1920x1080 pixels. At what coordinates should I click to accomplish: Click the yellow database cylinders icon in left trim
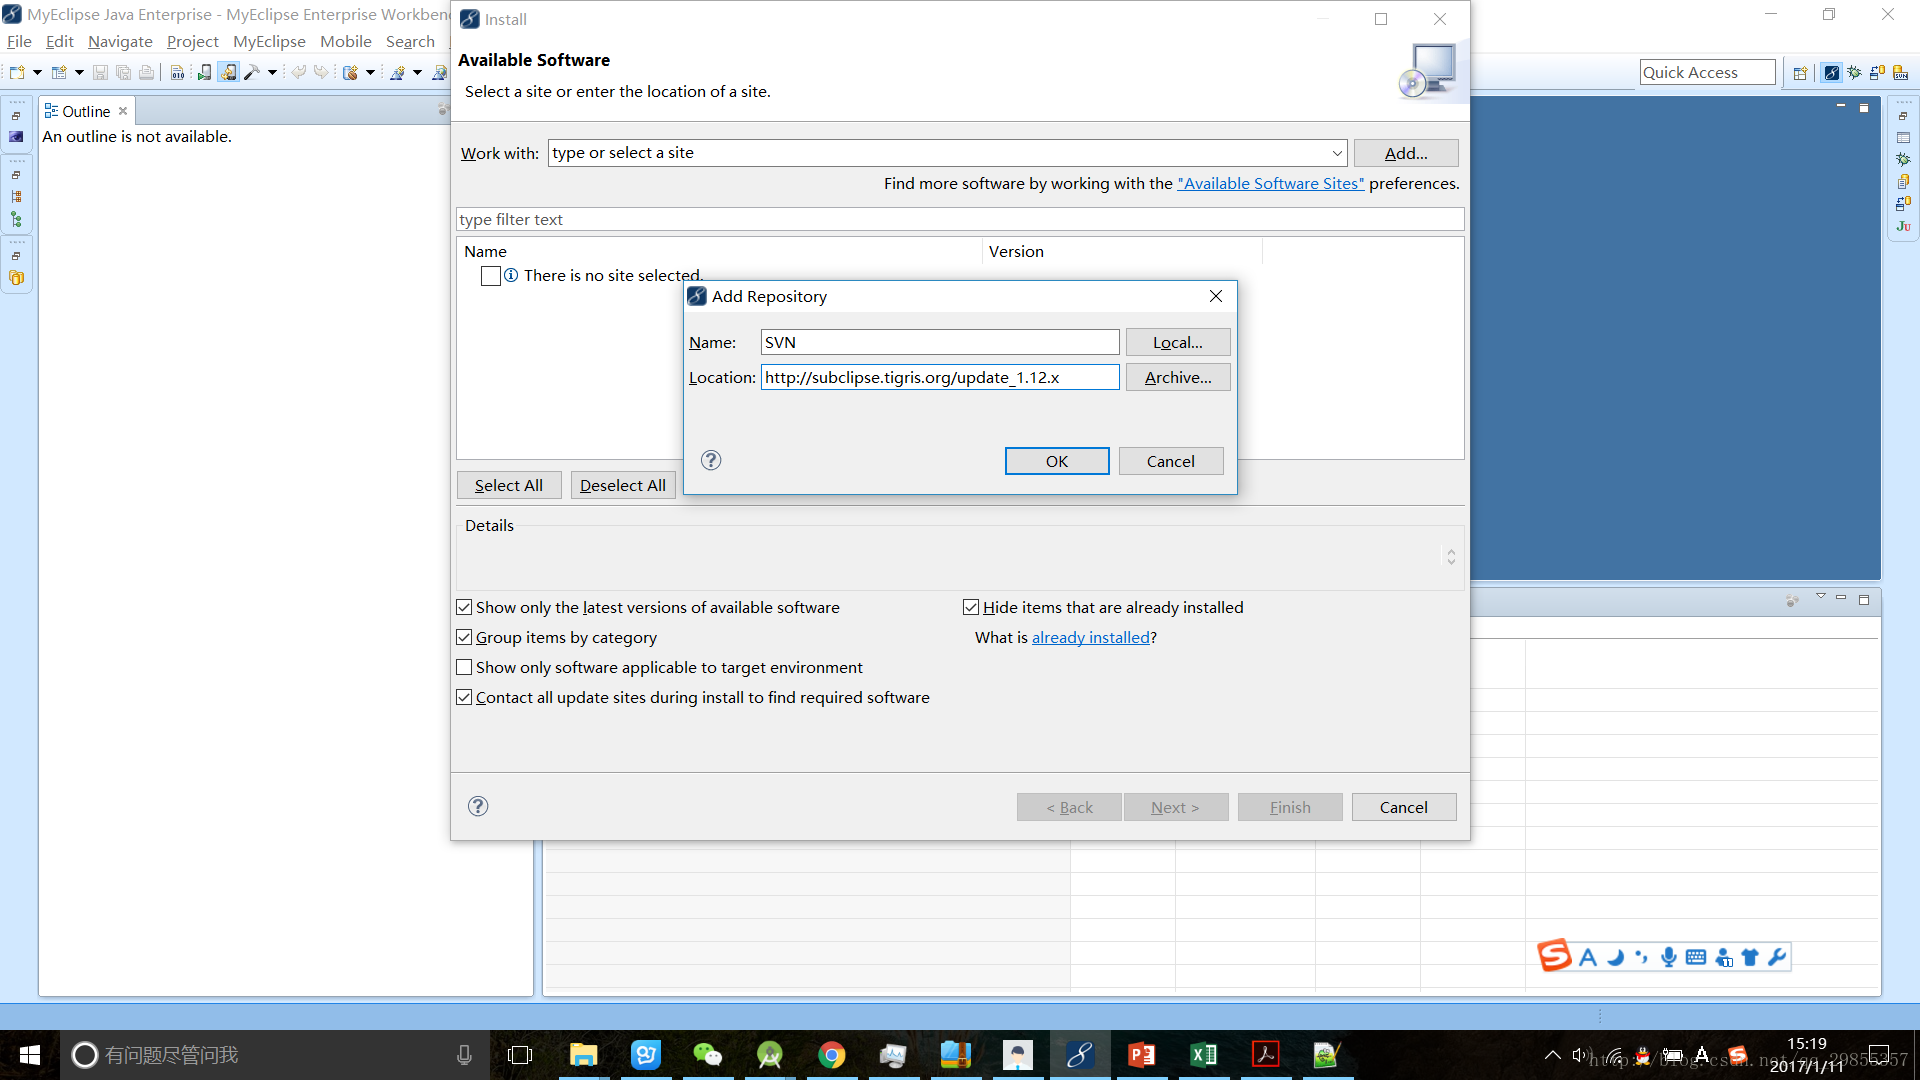pos(16,278)
